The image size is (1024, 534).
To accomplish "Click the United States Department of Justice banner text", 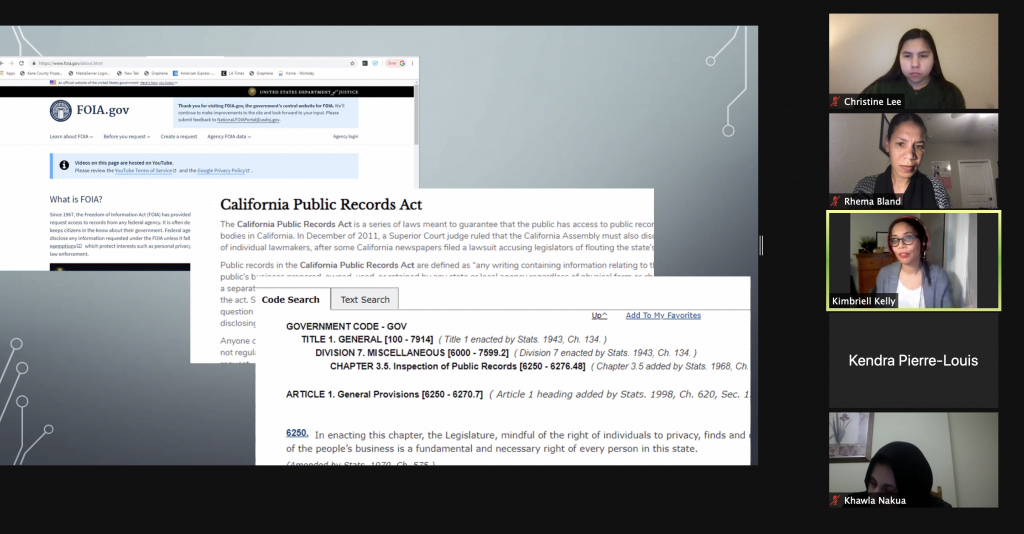I will click(x=308, y=92).
